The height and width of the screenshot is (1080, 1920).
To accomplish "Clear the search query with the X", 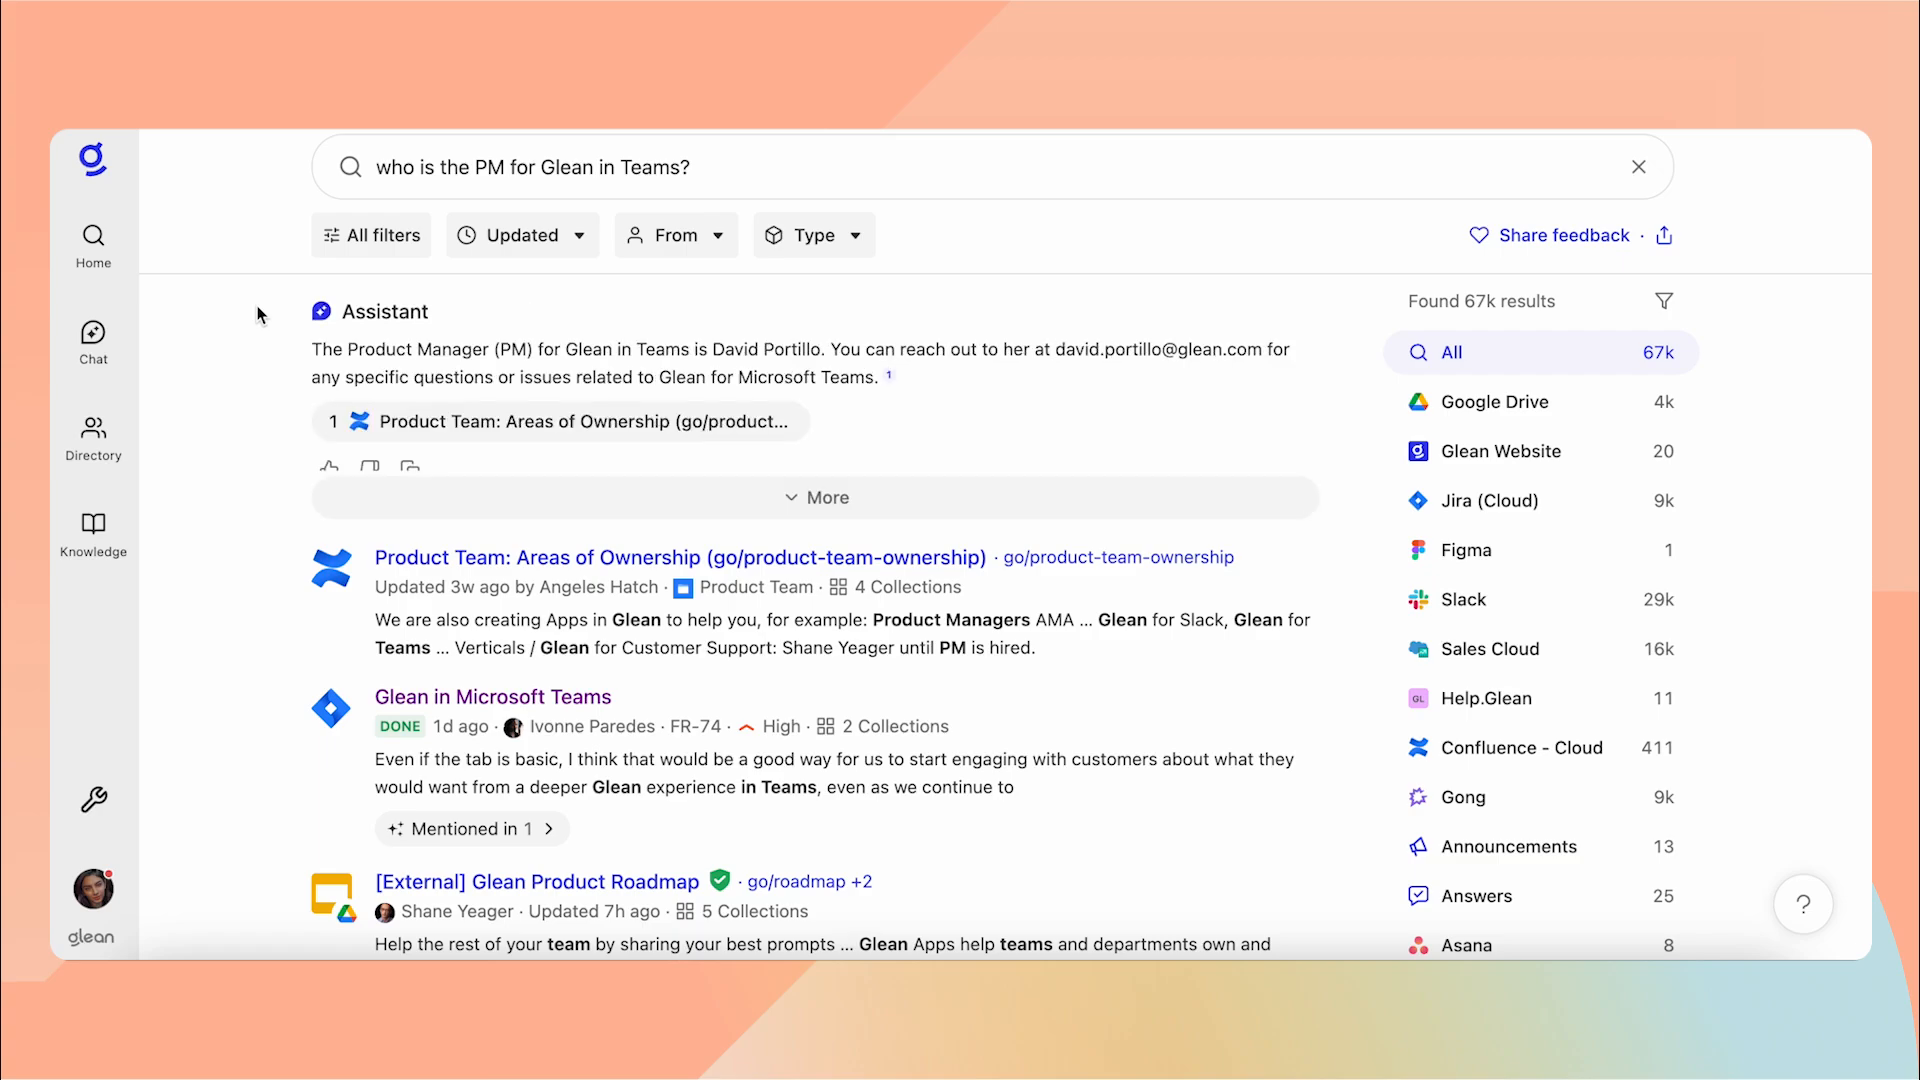I will 1639,166.
